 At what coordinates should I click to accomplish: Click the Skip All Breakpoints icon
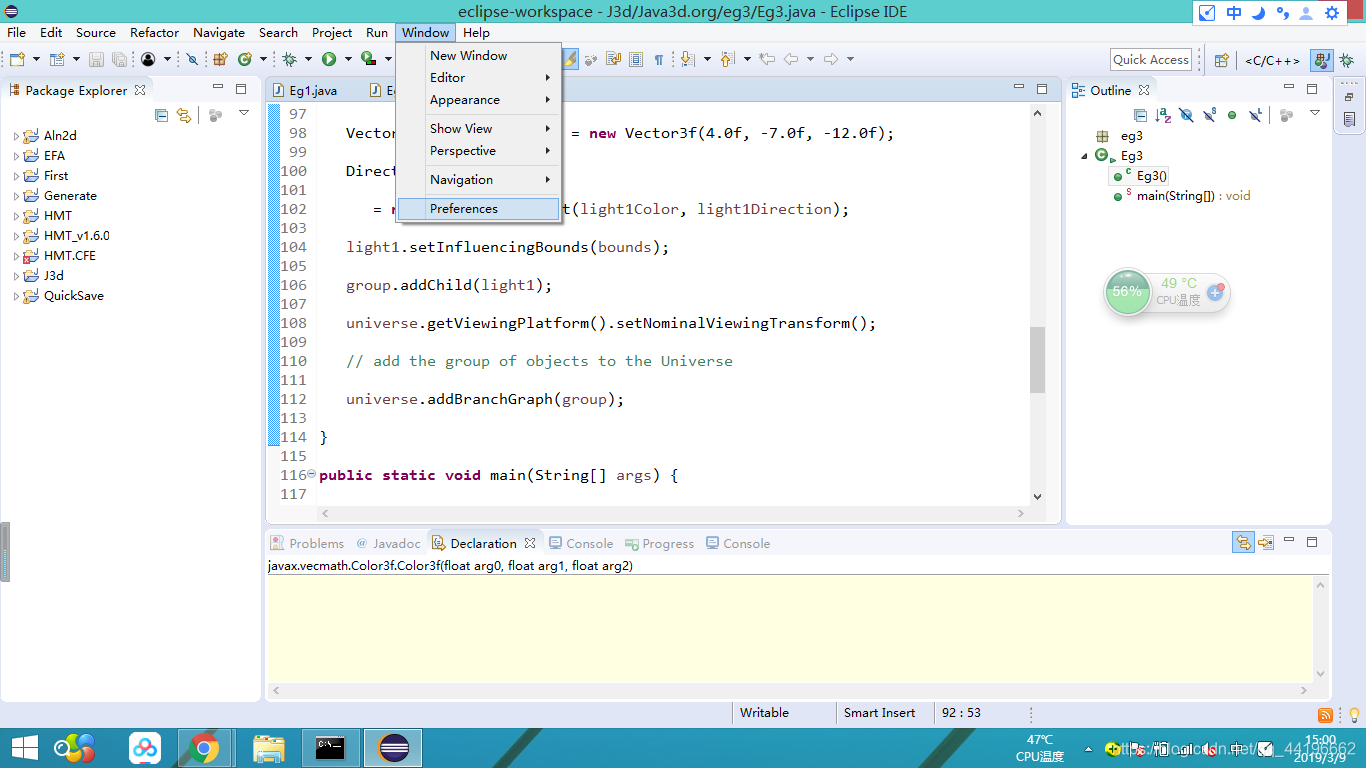click(192, 59)
